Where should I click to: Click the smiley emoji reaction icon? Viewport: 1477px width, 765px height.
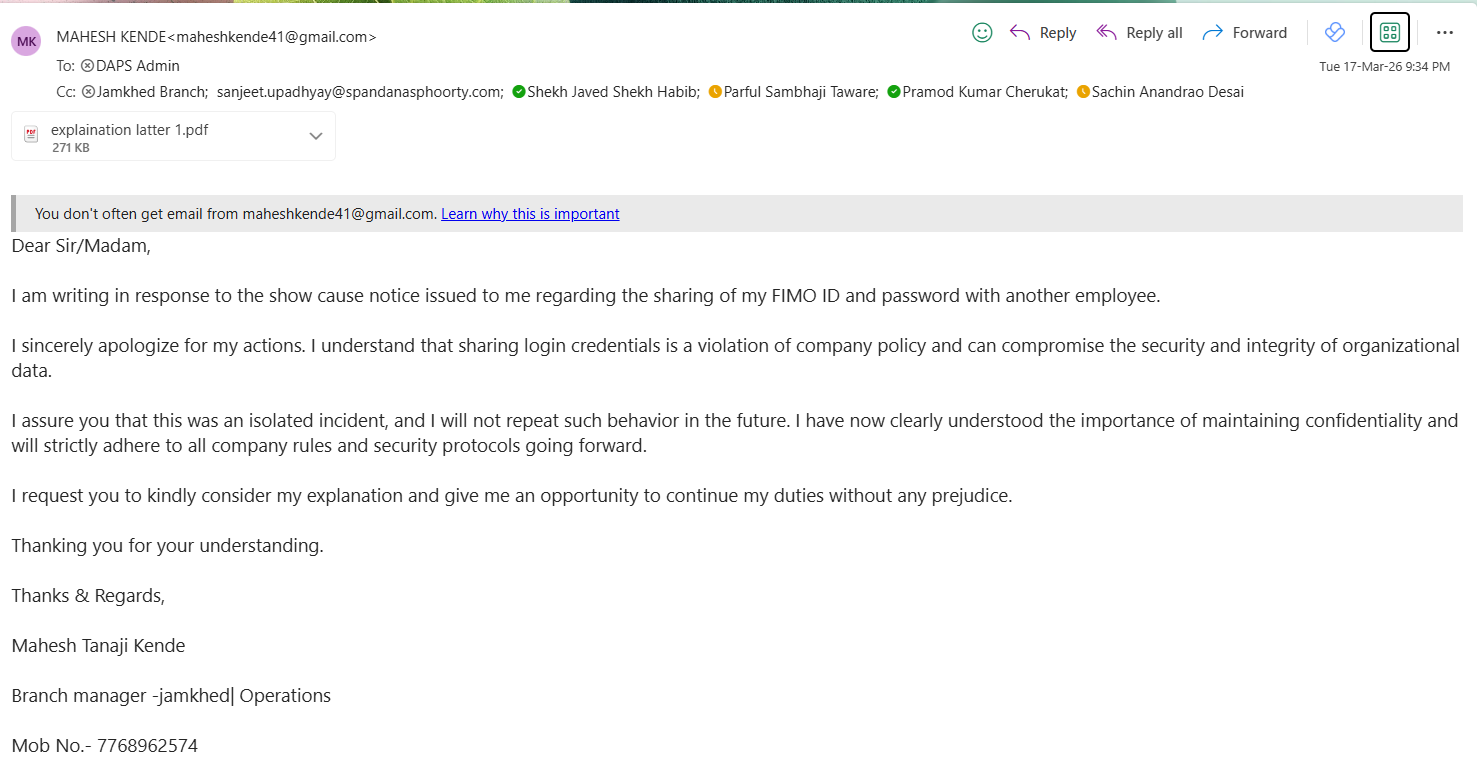point(982,33)
